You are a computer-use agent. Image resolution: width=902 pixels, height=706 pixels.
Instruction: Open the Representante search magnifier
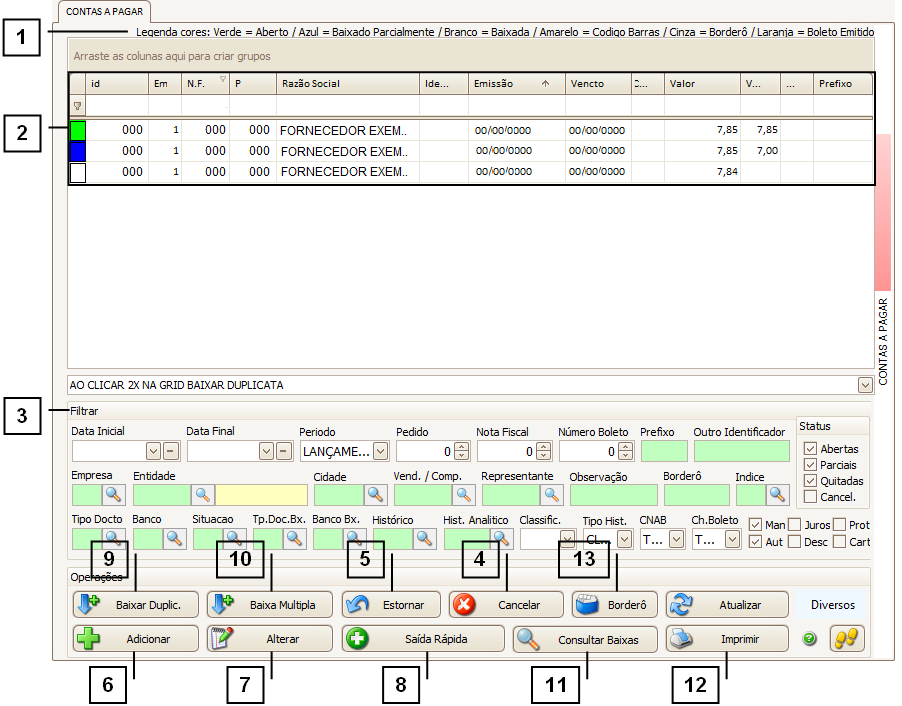(552, 494)
